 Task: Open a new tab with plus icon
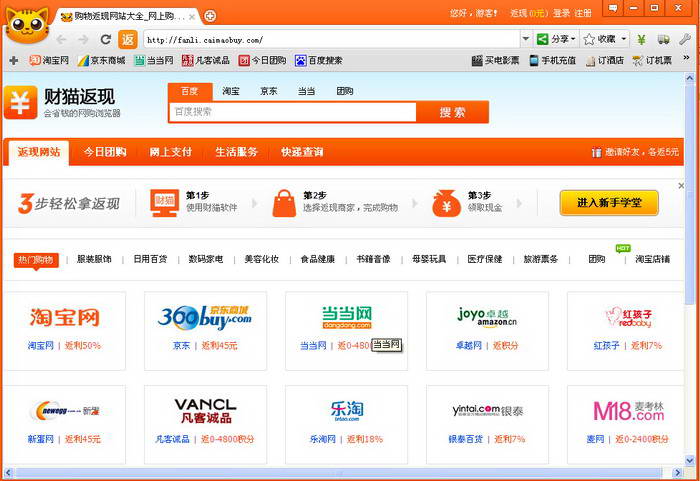pyautogui.click(x=210, y=16)
